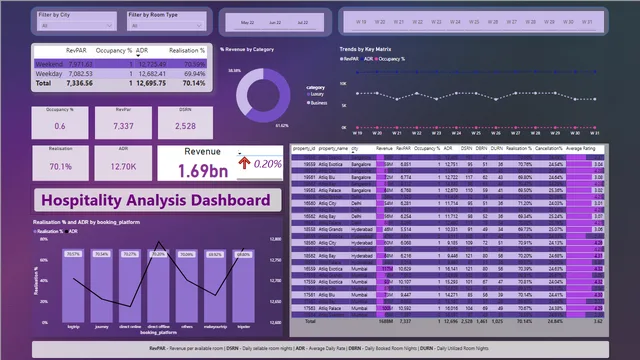Viewport: 640px width, 360px height.
Task: Select the Atliq Exotica Bangalore row
Action: (x=448, y=164)
